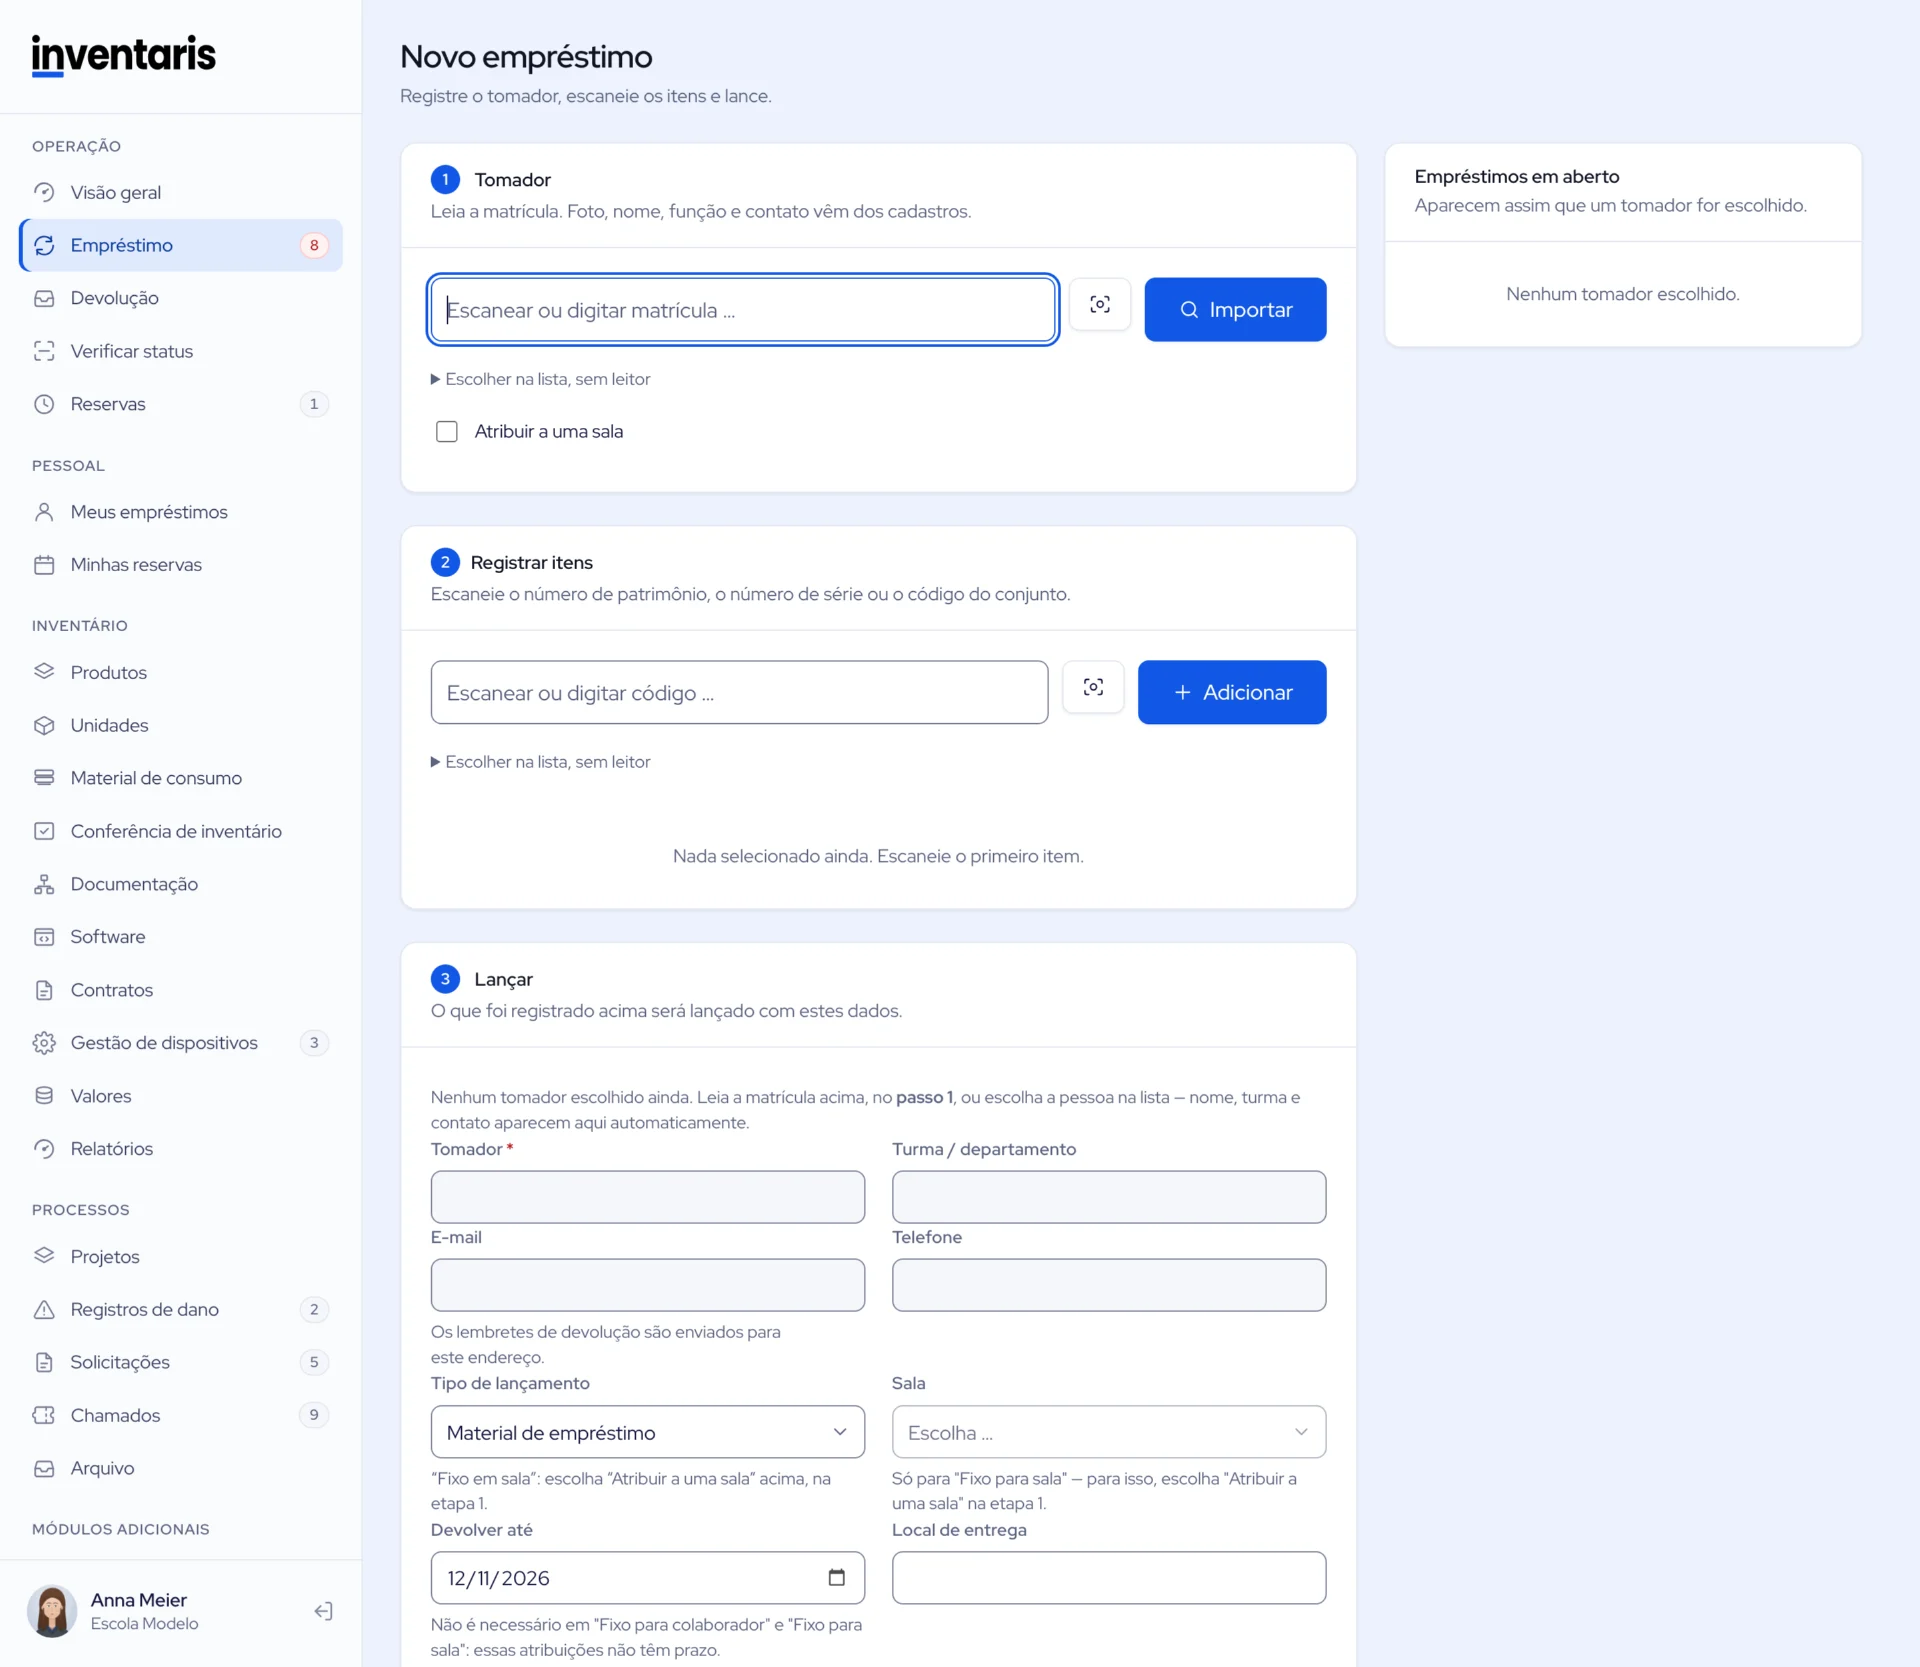Click the E-mail input field

pyautogui.click(x=648, y=1285)
